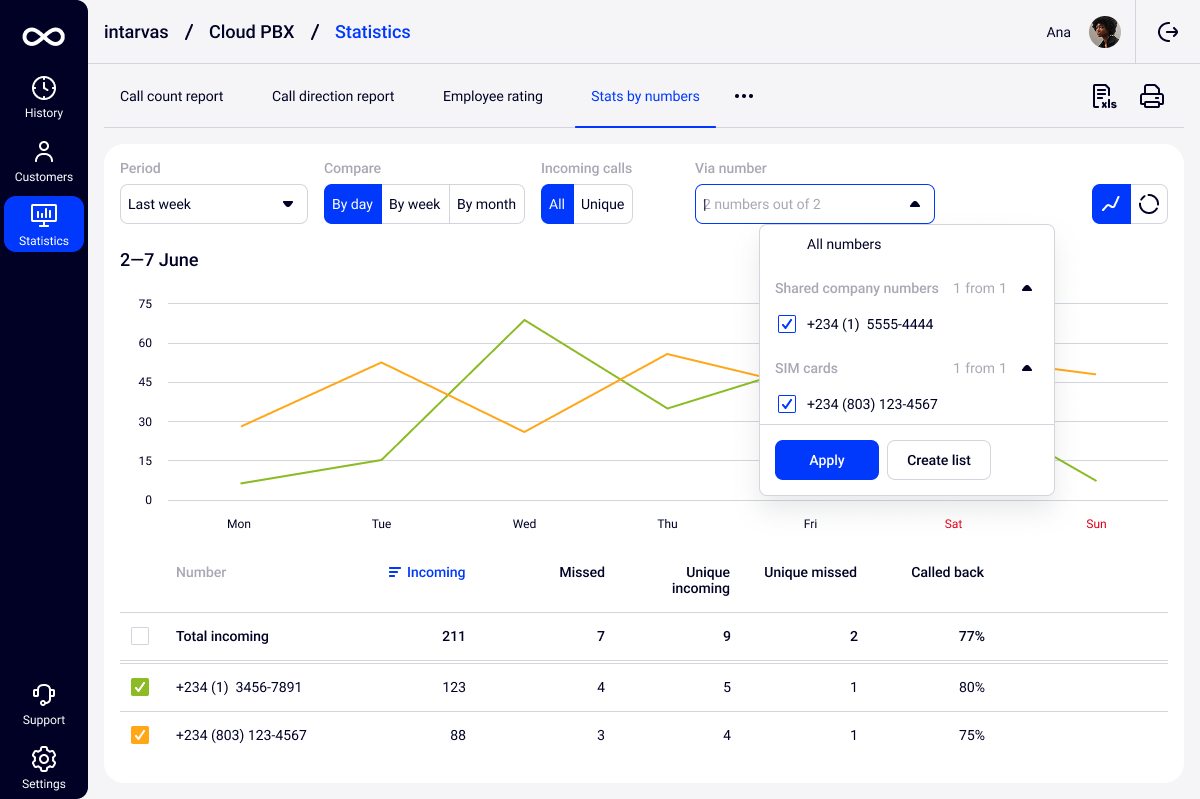This screenshot has height=799, width=1200.
Task: Go to Customers section
Action: click(44, 161)
